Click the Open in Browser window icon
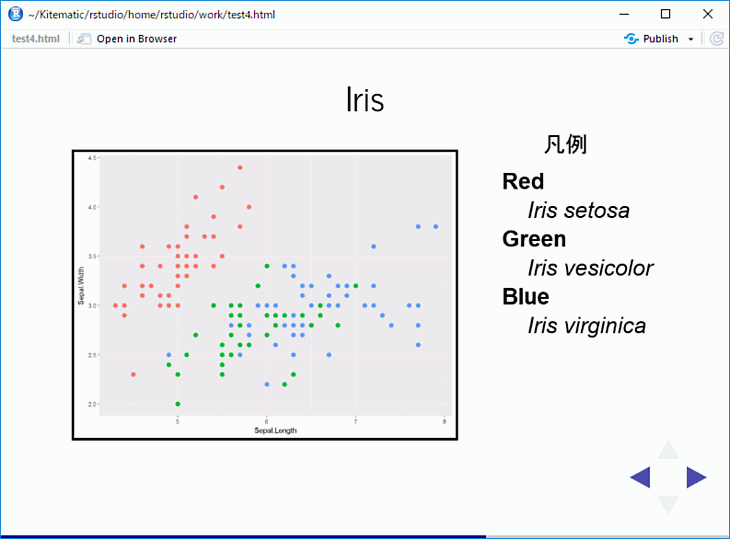This screenshot has width=730, height=539. pos(84,39)
